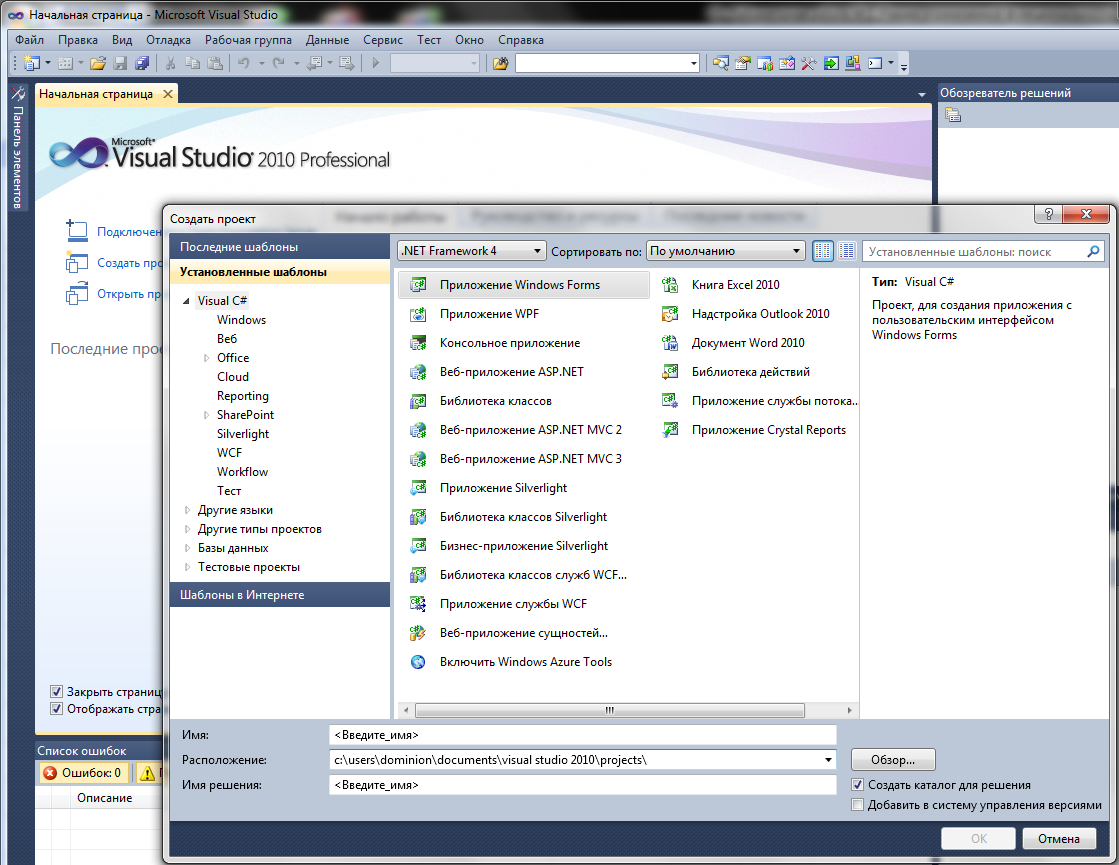Viewport: 1119px width, 865px height.
Task: Click the Создать проект link on start page
Action: point(129,263)
